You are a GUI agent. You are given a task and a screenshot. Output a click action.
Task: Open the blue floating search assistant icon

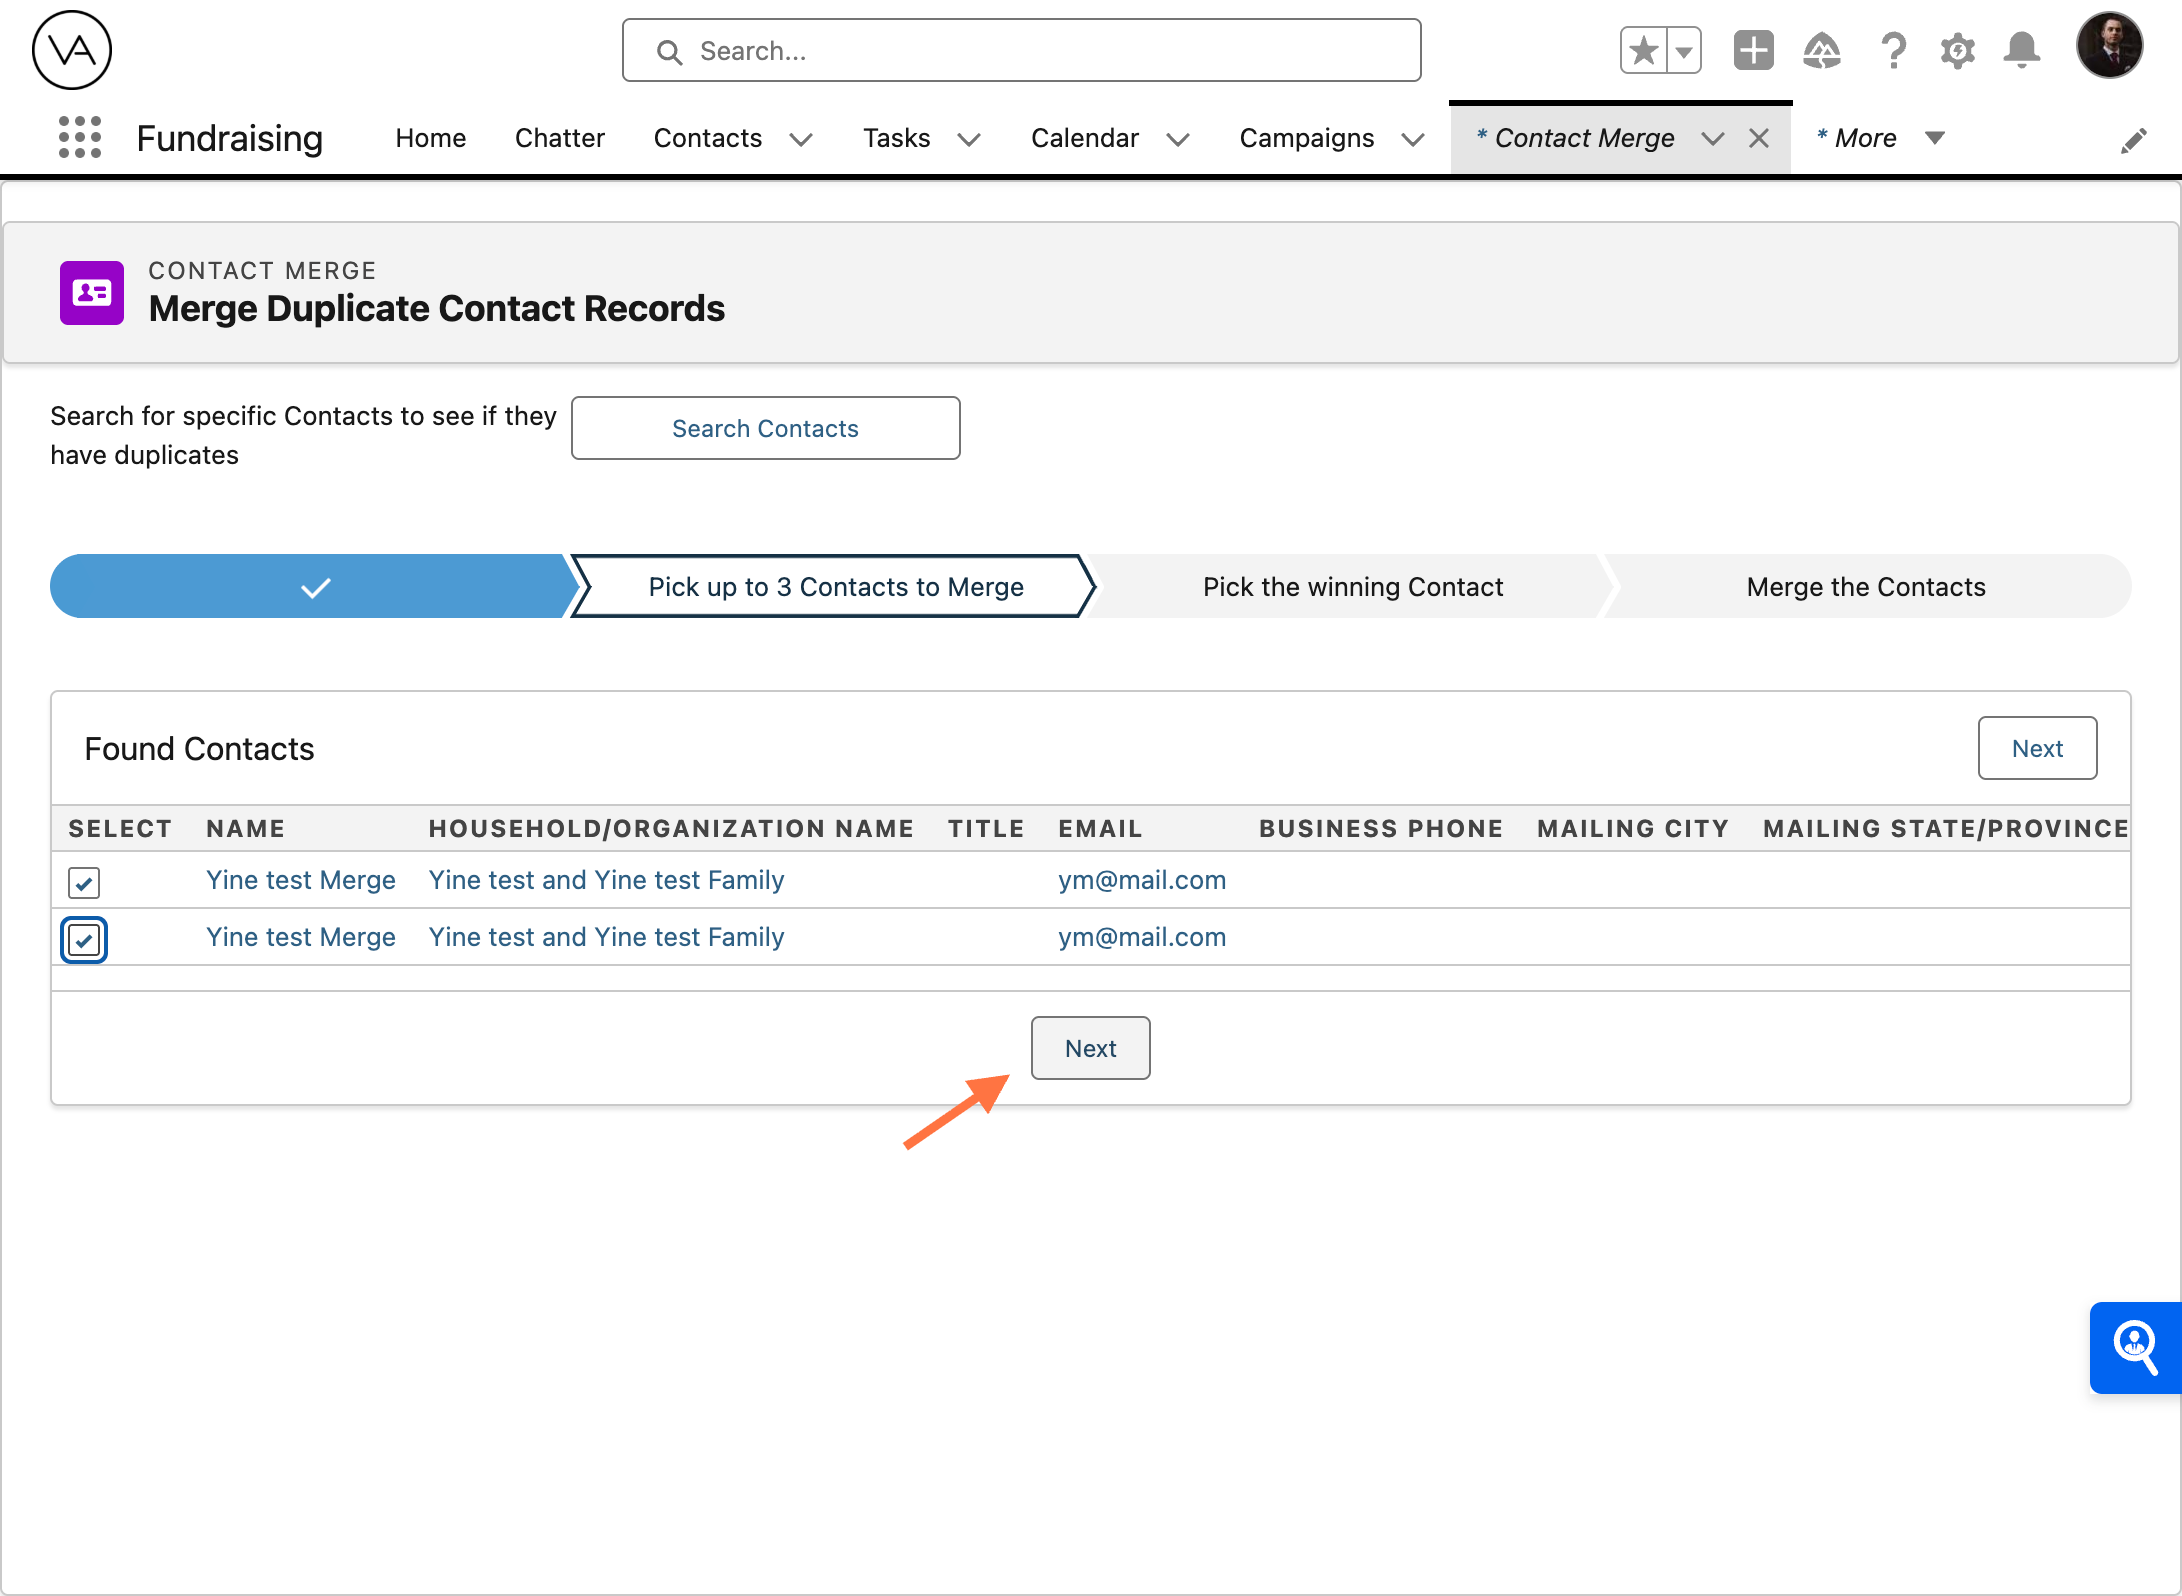click(2136, 1348)
